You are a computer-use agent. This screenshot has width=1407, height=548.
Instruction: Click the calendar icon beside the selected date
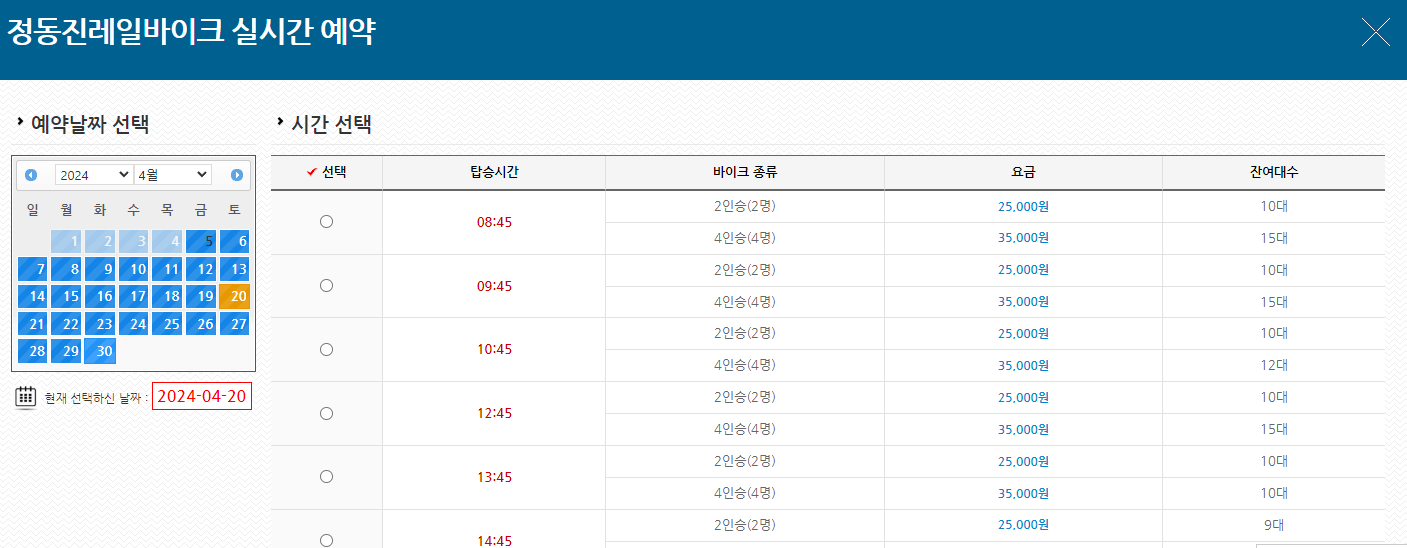[x=26, y=397]
